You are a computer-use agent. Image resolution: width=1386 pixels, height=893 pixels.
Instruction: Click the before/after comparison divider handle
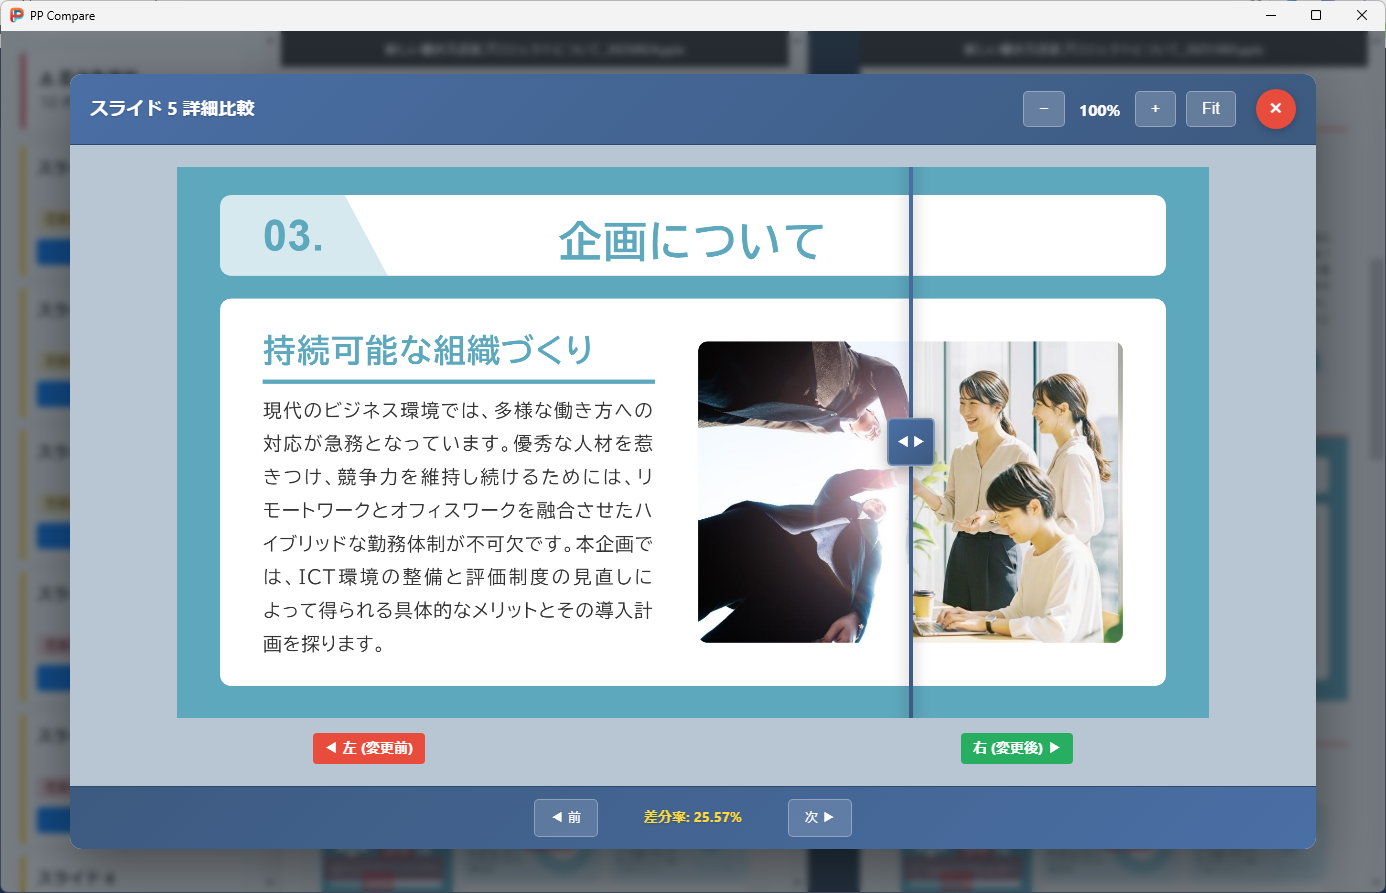point(910,441)
